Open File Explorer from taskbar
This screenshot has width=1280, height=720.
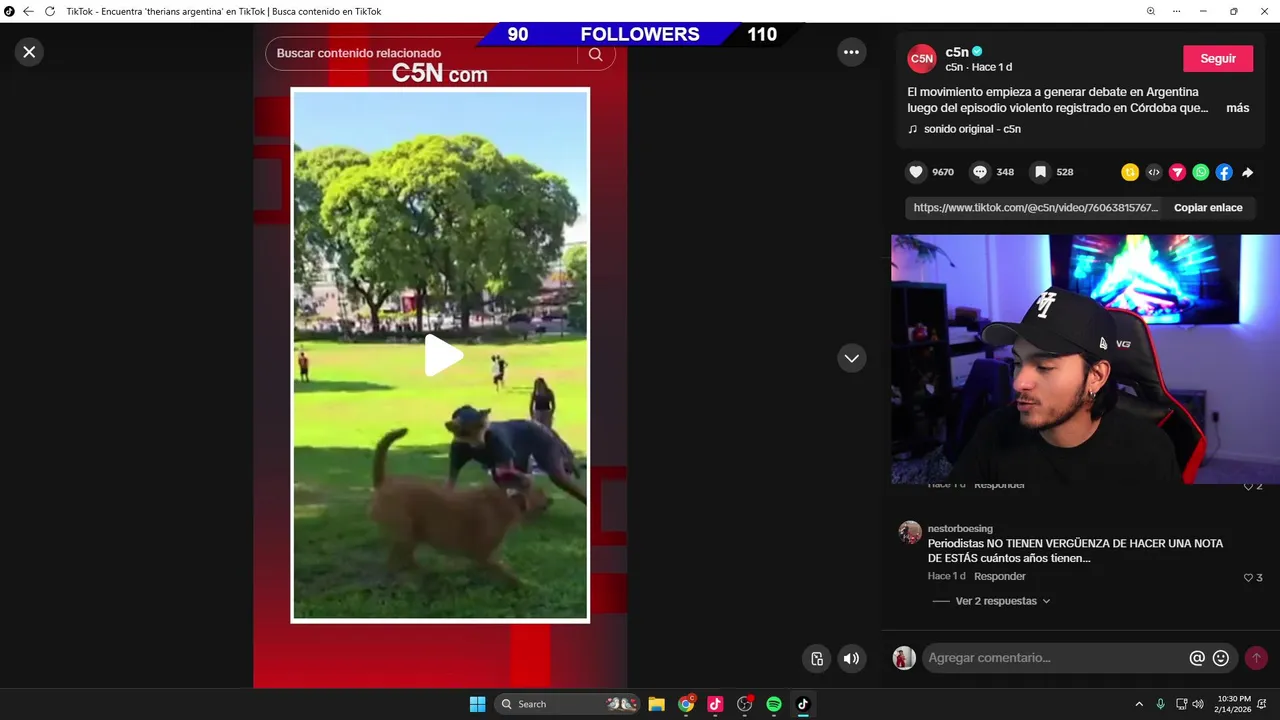pos(656,704)
